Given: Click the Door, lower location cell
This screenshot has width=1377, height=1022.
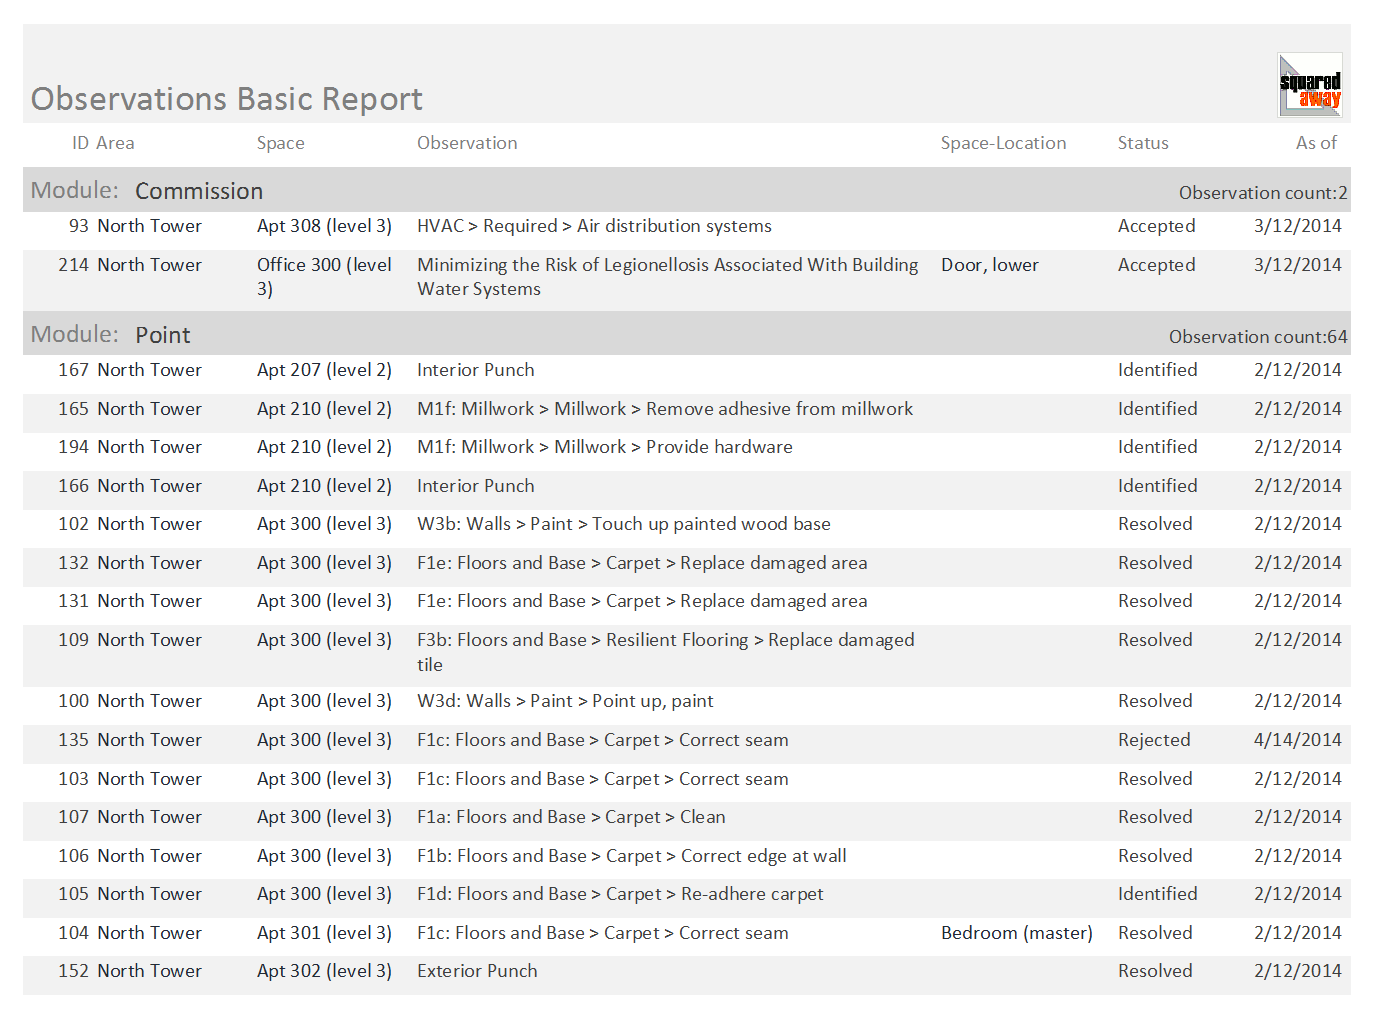Looking at the screenshot, I should pyautogui.click(x=990, y=265).
